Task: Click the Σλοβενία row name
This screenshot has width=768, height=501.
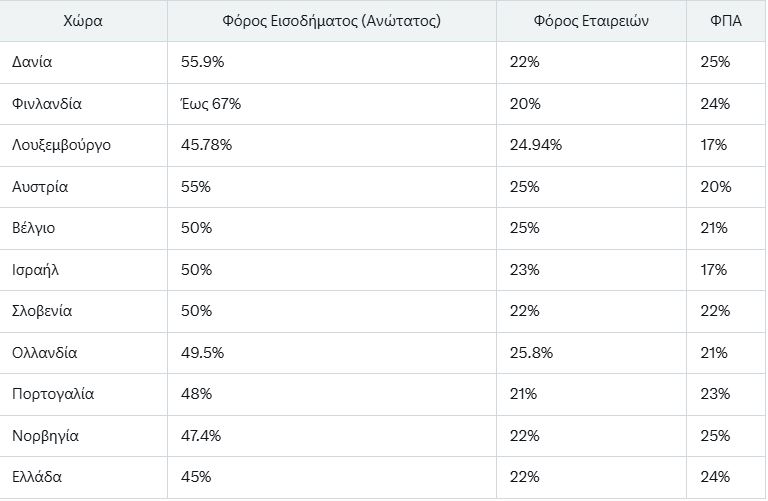Action: pos(42,311)
